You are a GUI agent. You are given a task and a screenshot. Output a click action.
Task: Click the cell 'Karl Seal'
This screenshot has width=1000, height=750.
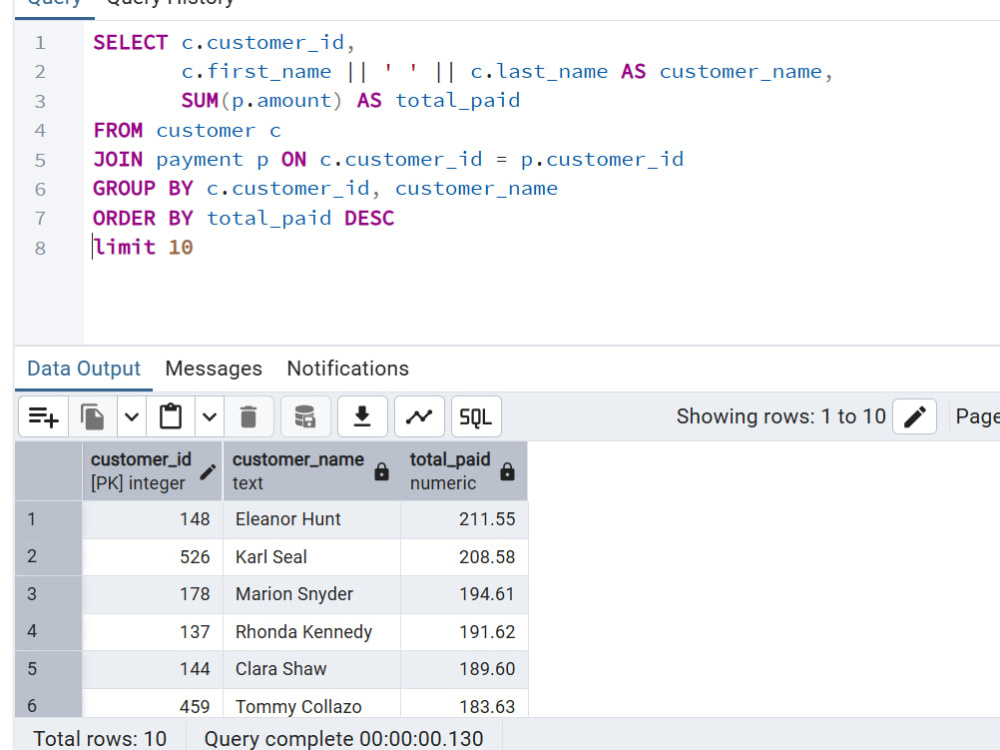(312, 557)
